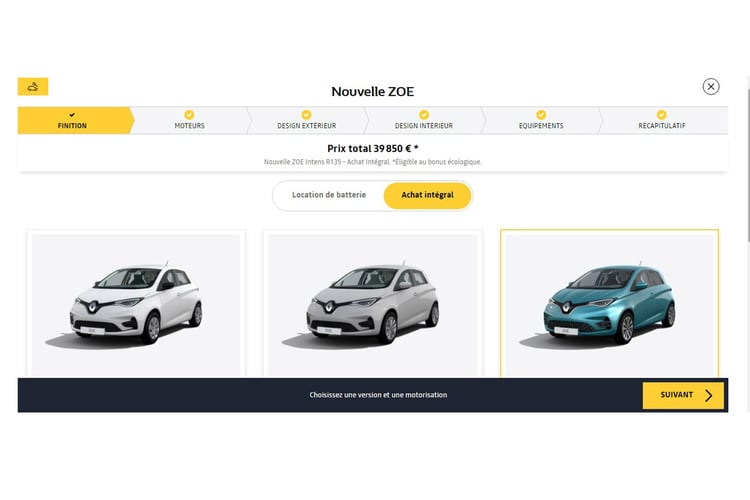The height and width of the screenshot is (500, 750).
Task: Click the checkmark above Récapitulatif
Action: coord(662,114)
